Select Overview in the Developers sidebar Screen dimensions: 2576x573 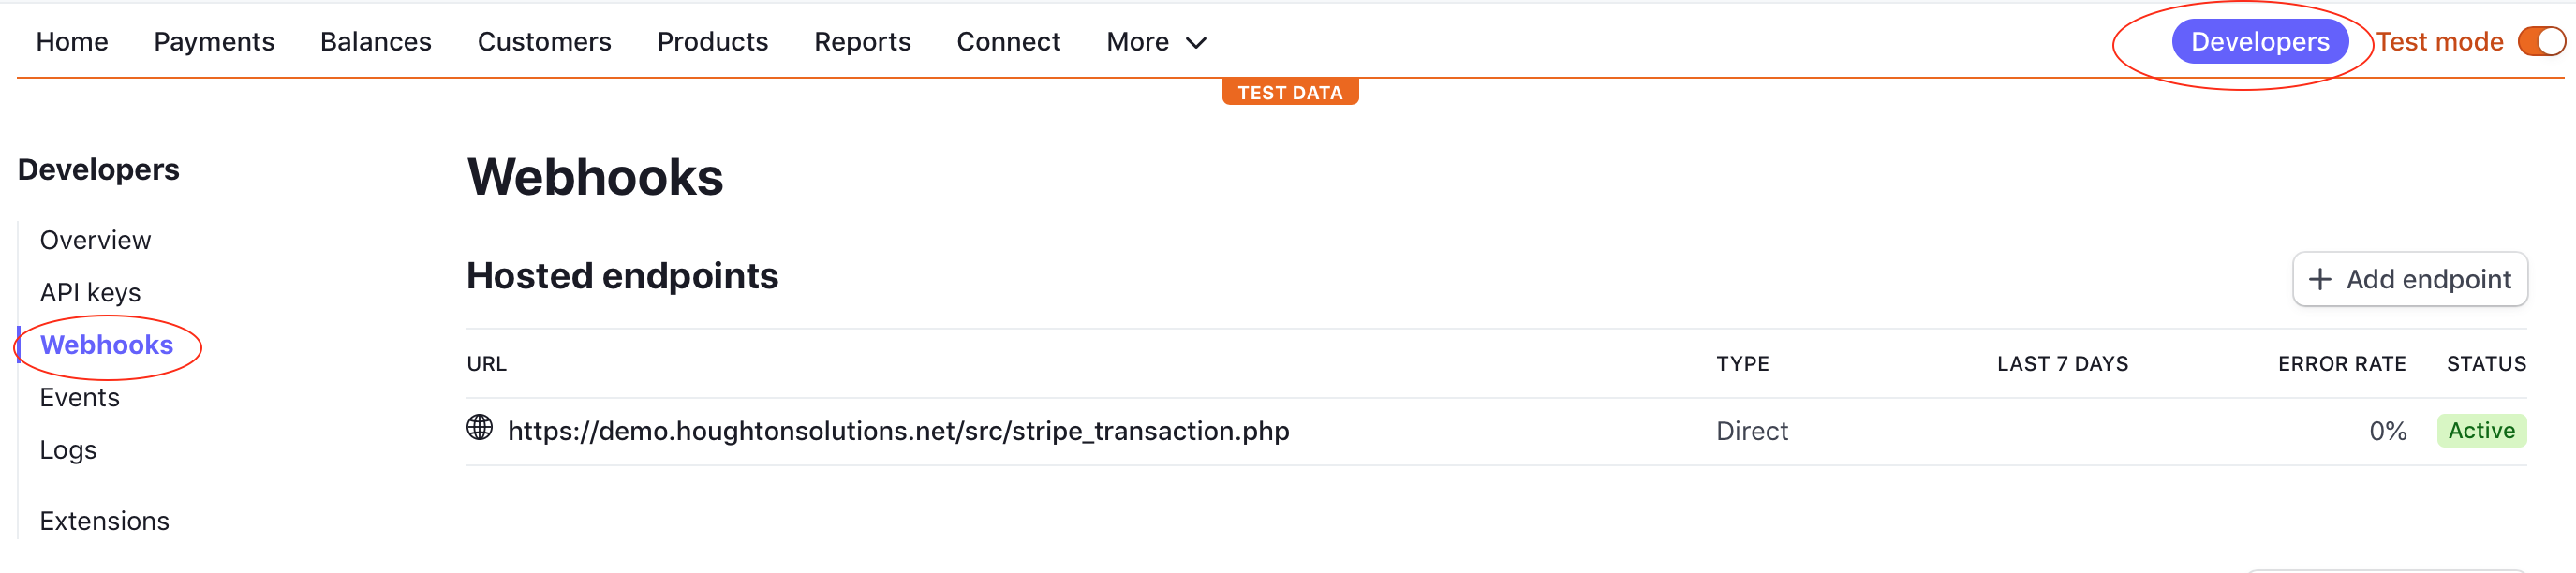pos(95,240)
